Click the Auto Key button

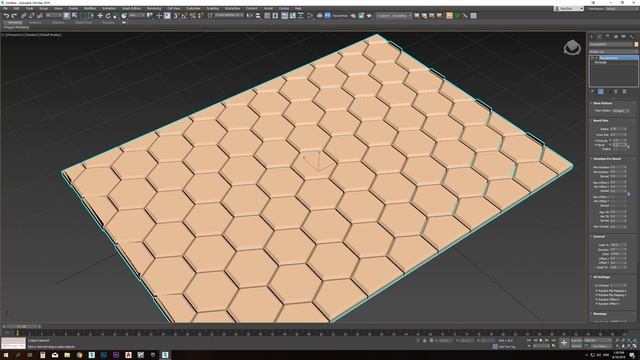576,340
